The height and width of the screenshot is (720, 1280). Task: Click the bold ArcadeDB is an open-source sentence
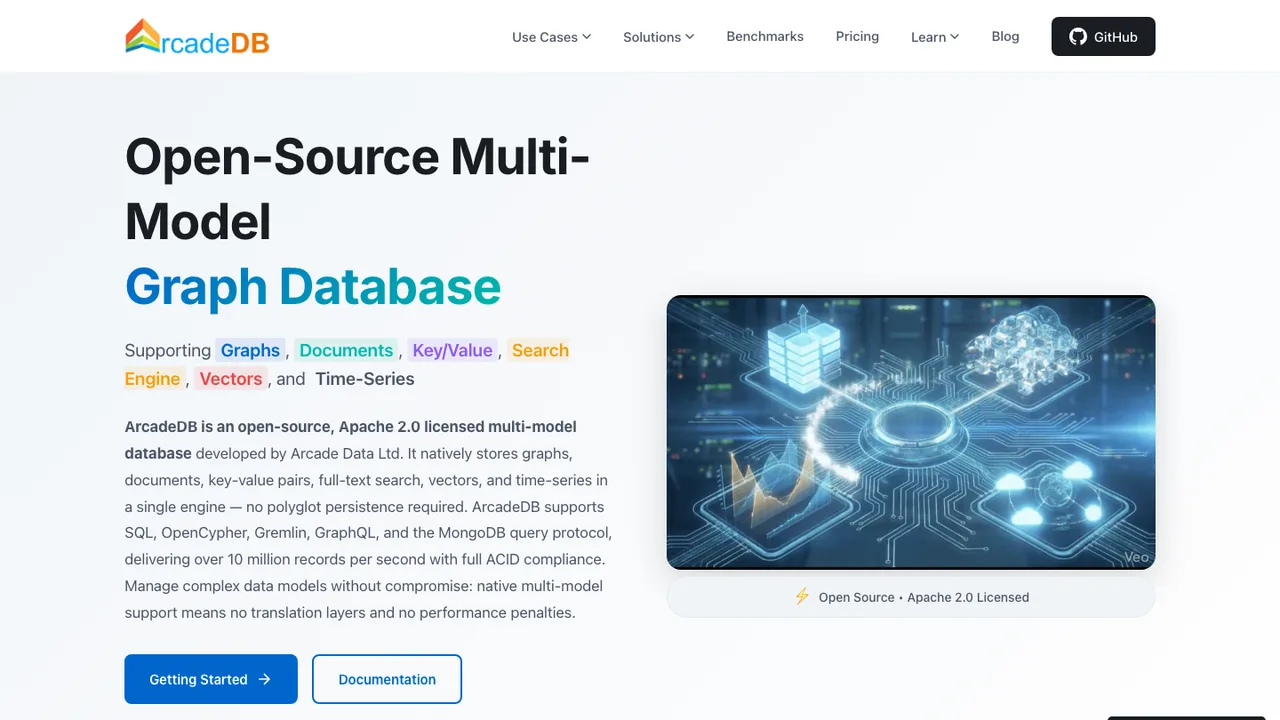350,440
